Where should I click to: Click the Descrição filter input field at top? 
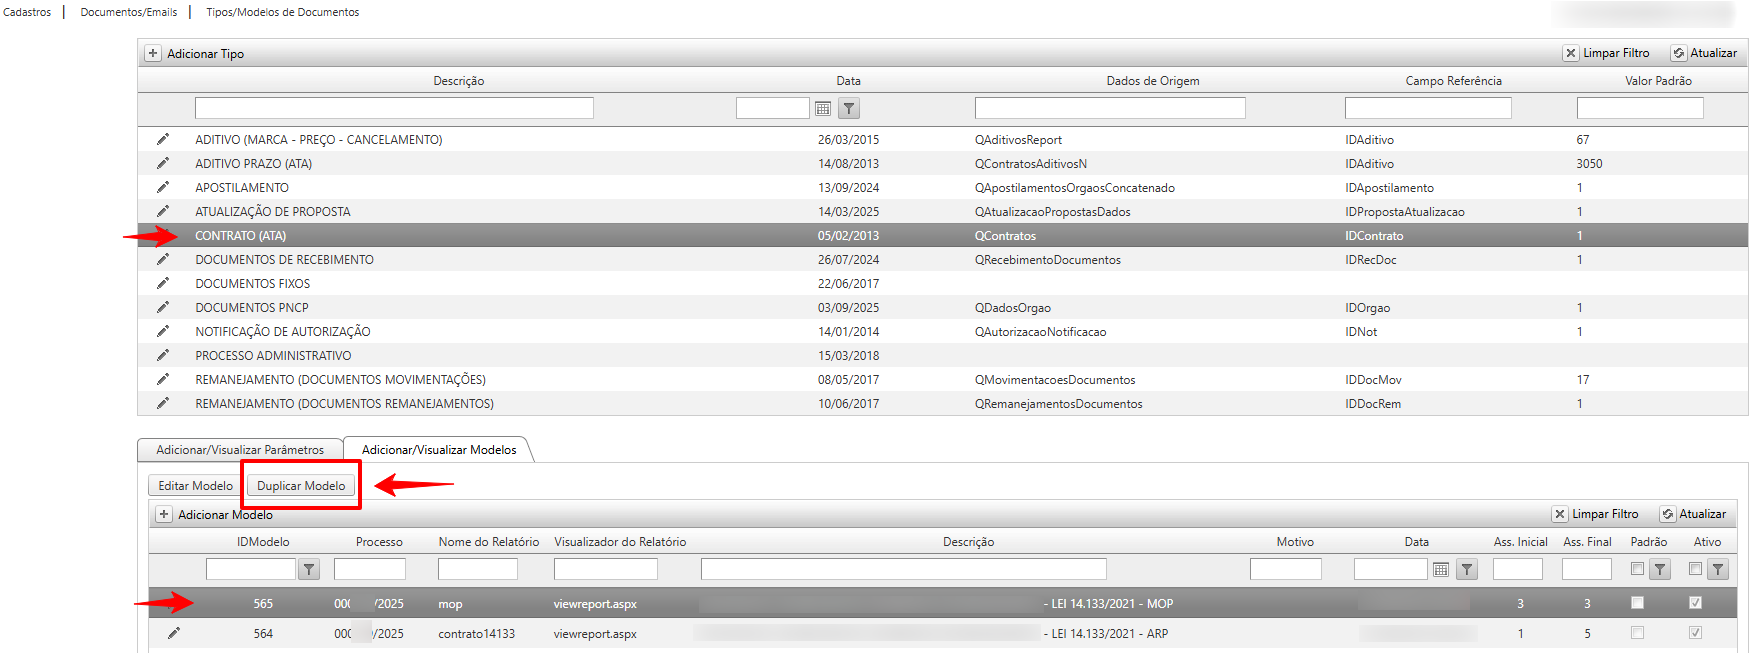pyautogui.click(x=394, y=108)
